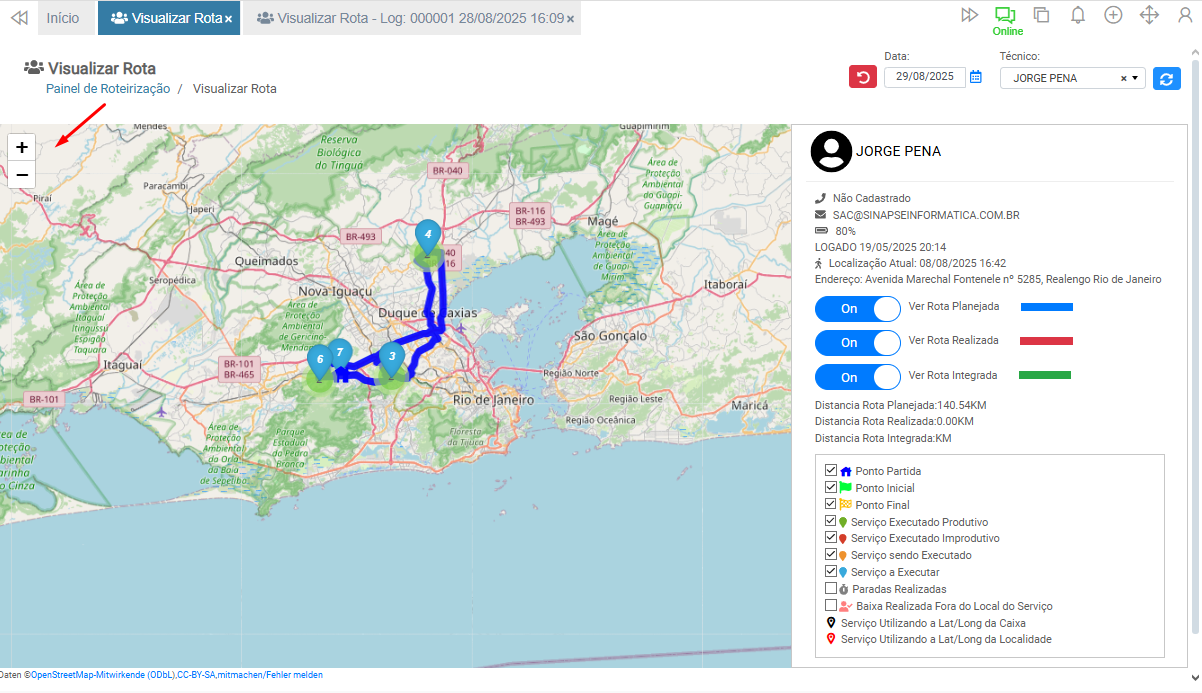Turn off Ver Rota Realizada switch
Image resolution: width=1202 pixels, height=693 pixels.
[x=858, y=343]
